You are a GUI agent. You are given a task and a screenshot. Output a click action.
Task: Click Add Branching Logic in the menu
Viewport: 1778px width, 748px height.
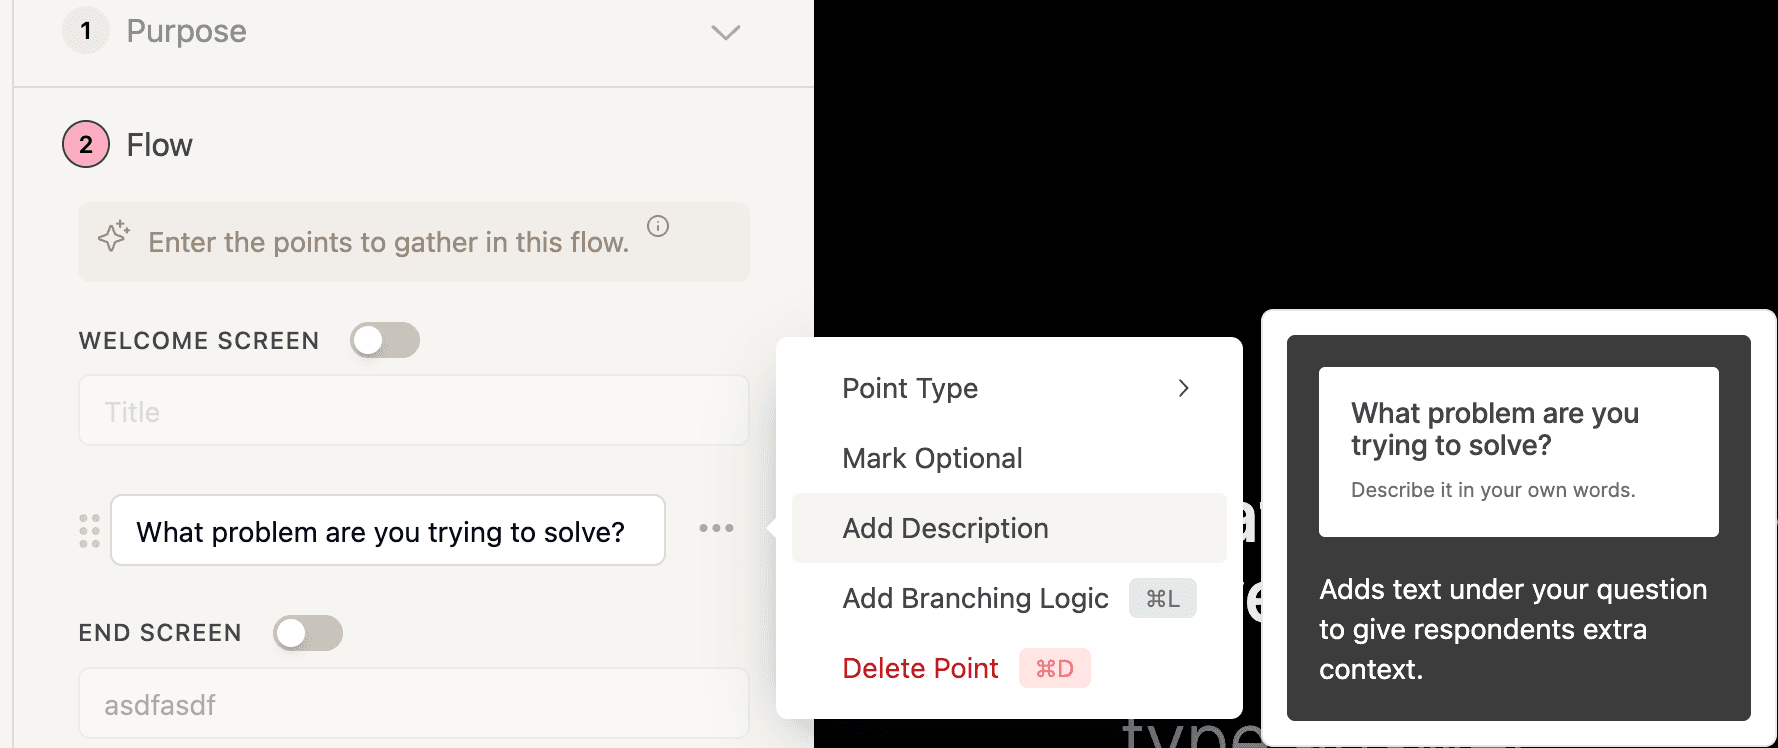click(975, 598)
